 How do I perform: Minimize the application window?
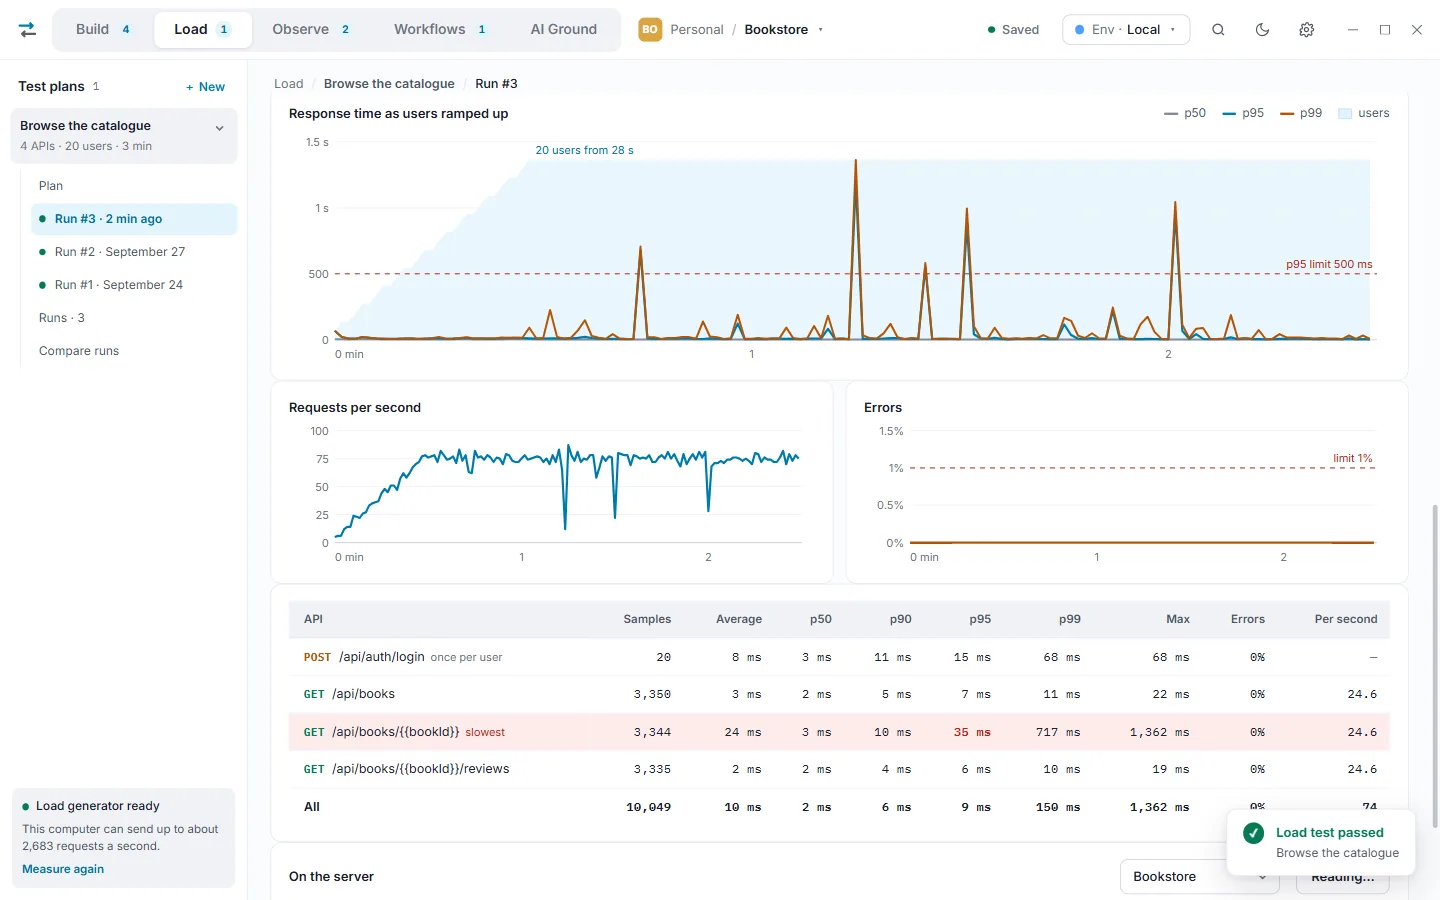(1353, 30)
